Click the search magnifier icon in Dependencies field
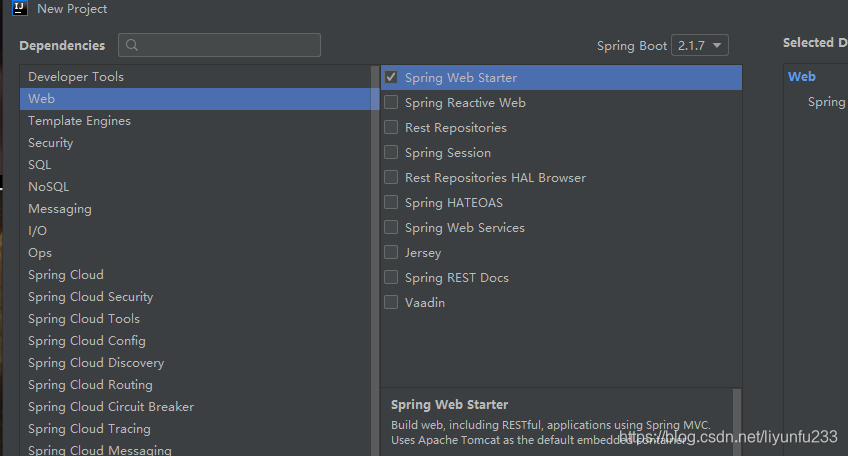848x456 pixels. (131, 45)
